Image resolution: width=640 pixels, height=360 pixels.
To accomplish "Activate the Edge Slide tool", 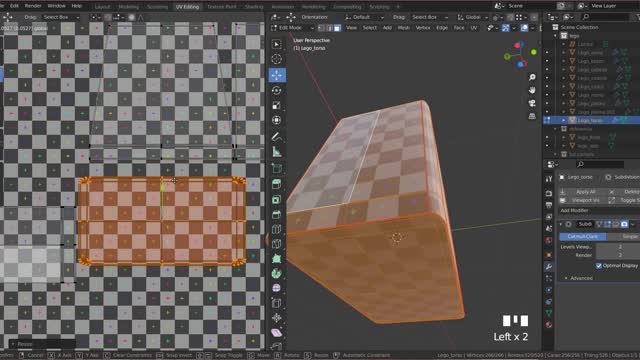I will [x=277, y=303].
